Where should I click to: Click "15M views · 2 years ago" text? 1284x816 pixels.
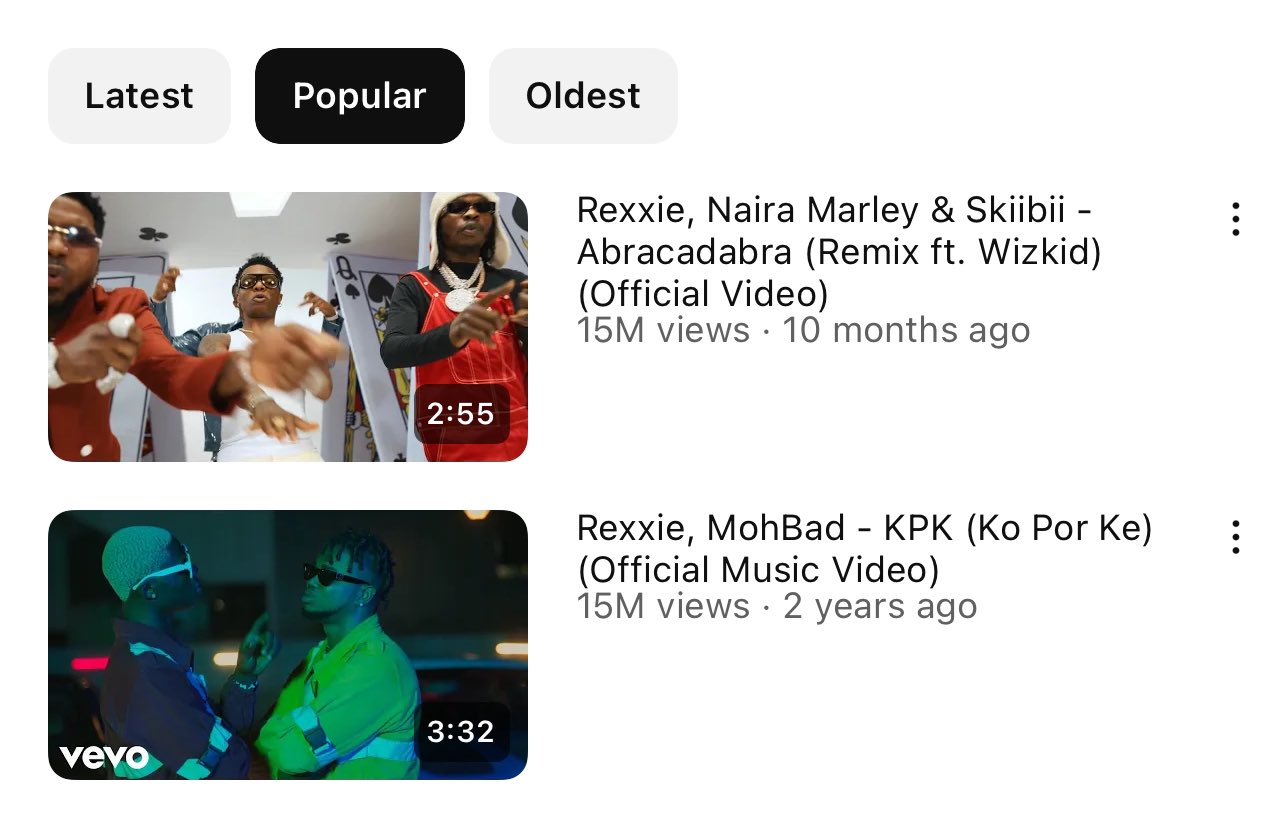pyautogui.click(x=777, y=606)
